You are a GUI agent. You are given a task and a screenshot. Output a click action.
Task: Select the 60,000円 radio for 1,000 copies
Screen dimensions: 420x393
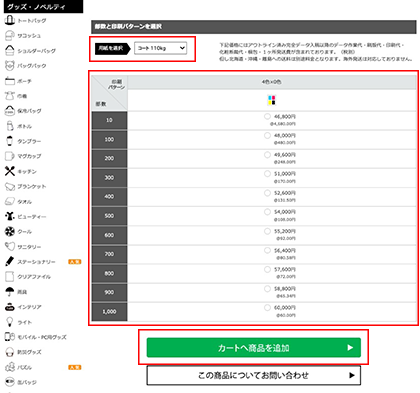coord(267,308)
